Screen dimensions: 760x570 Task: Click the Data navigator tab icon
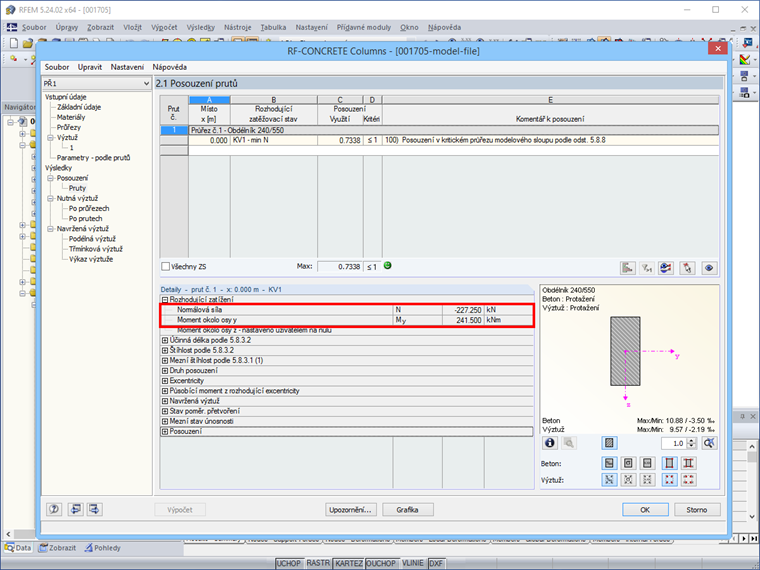(9, 548)
